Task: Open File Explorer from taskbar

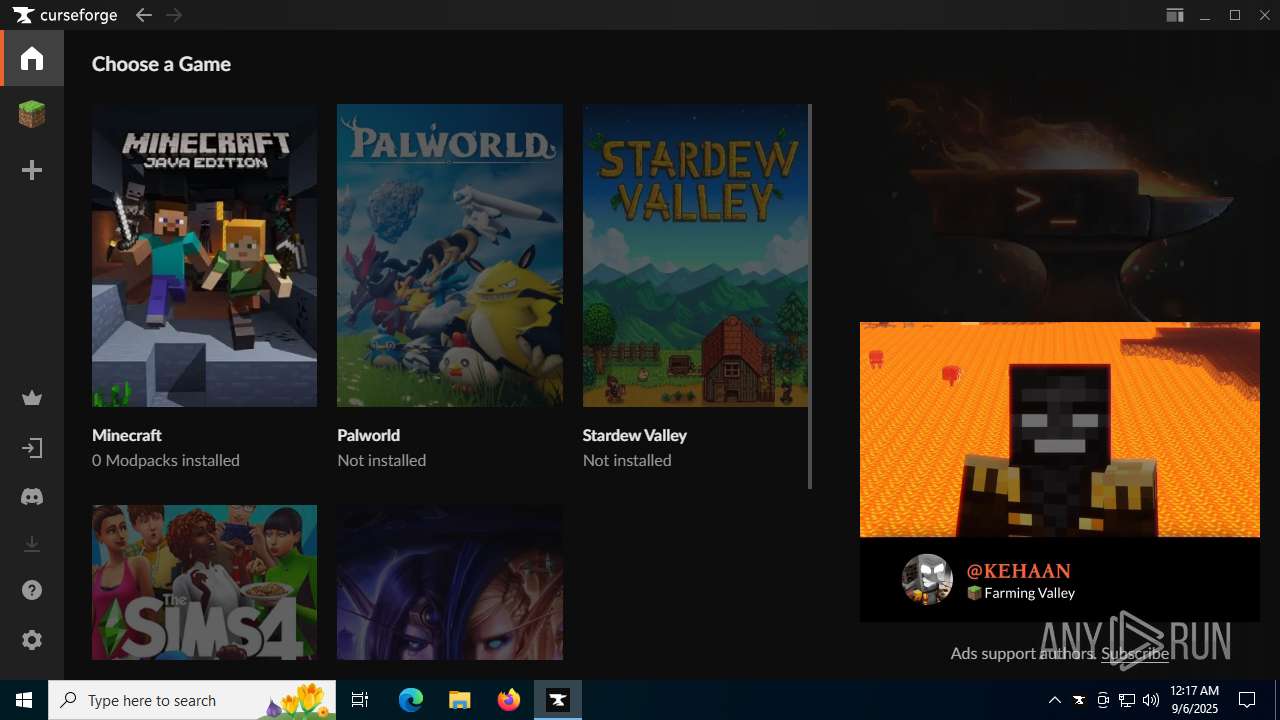Action: pyautogui.click(x=459, y=700)
